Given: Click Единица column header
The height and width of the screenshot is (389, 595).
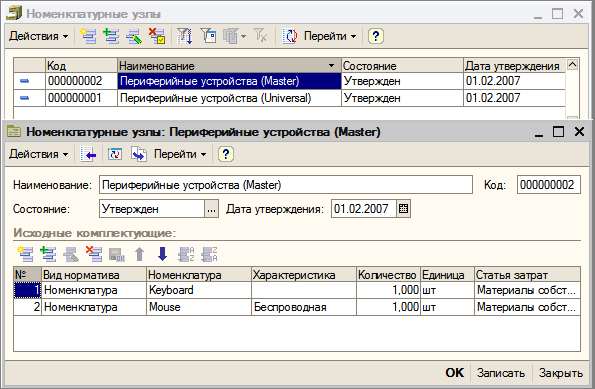Looking at the screenshot, I should pyautogui.click(x=447, y=274).
